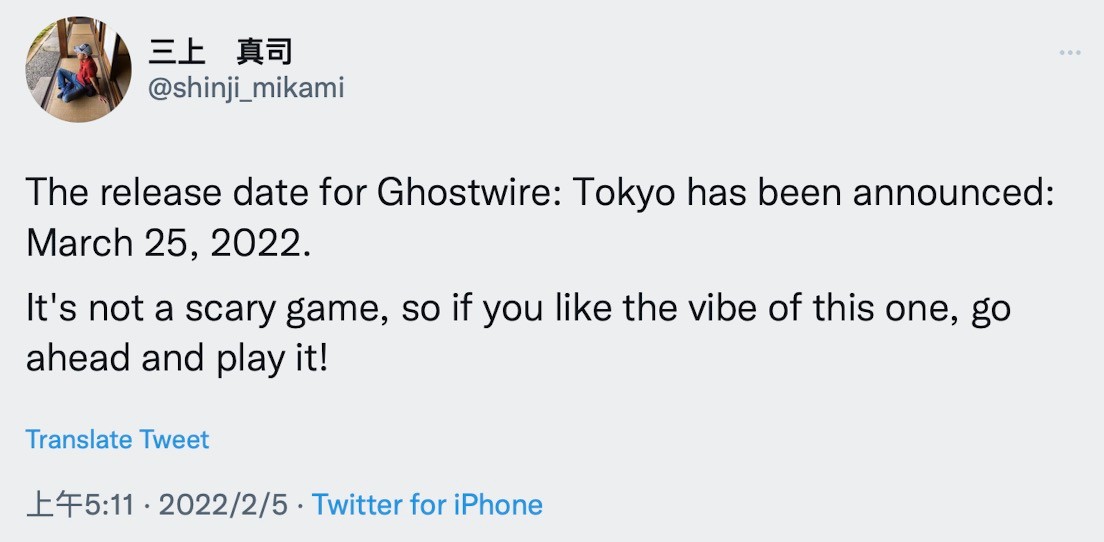Image resolution: width=1104 pixels, height=542 pixels.
Task: Open the three-dot more options menu
Action: click(x=1070, y=52)
